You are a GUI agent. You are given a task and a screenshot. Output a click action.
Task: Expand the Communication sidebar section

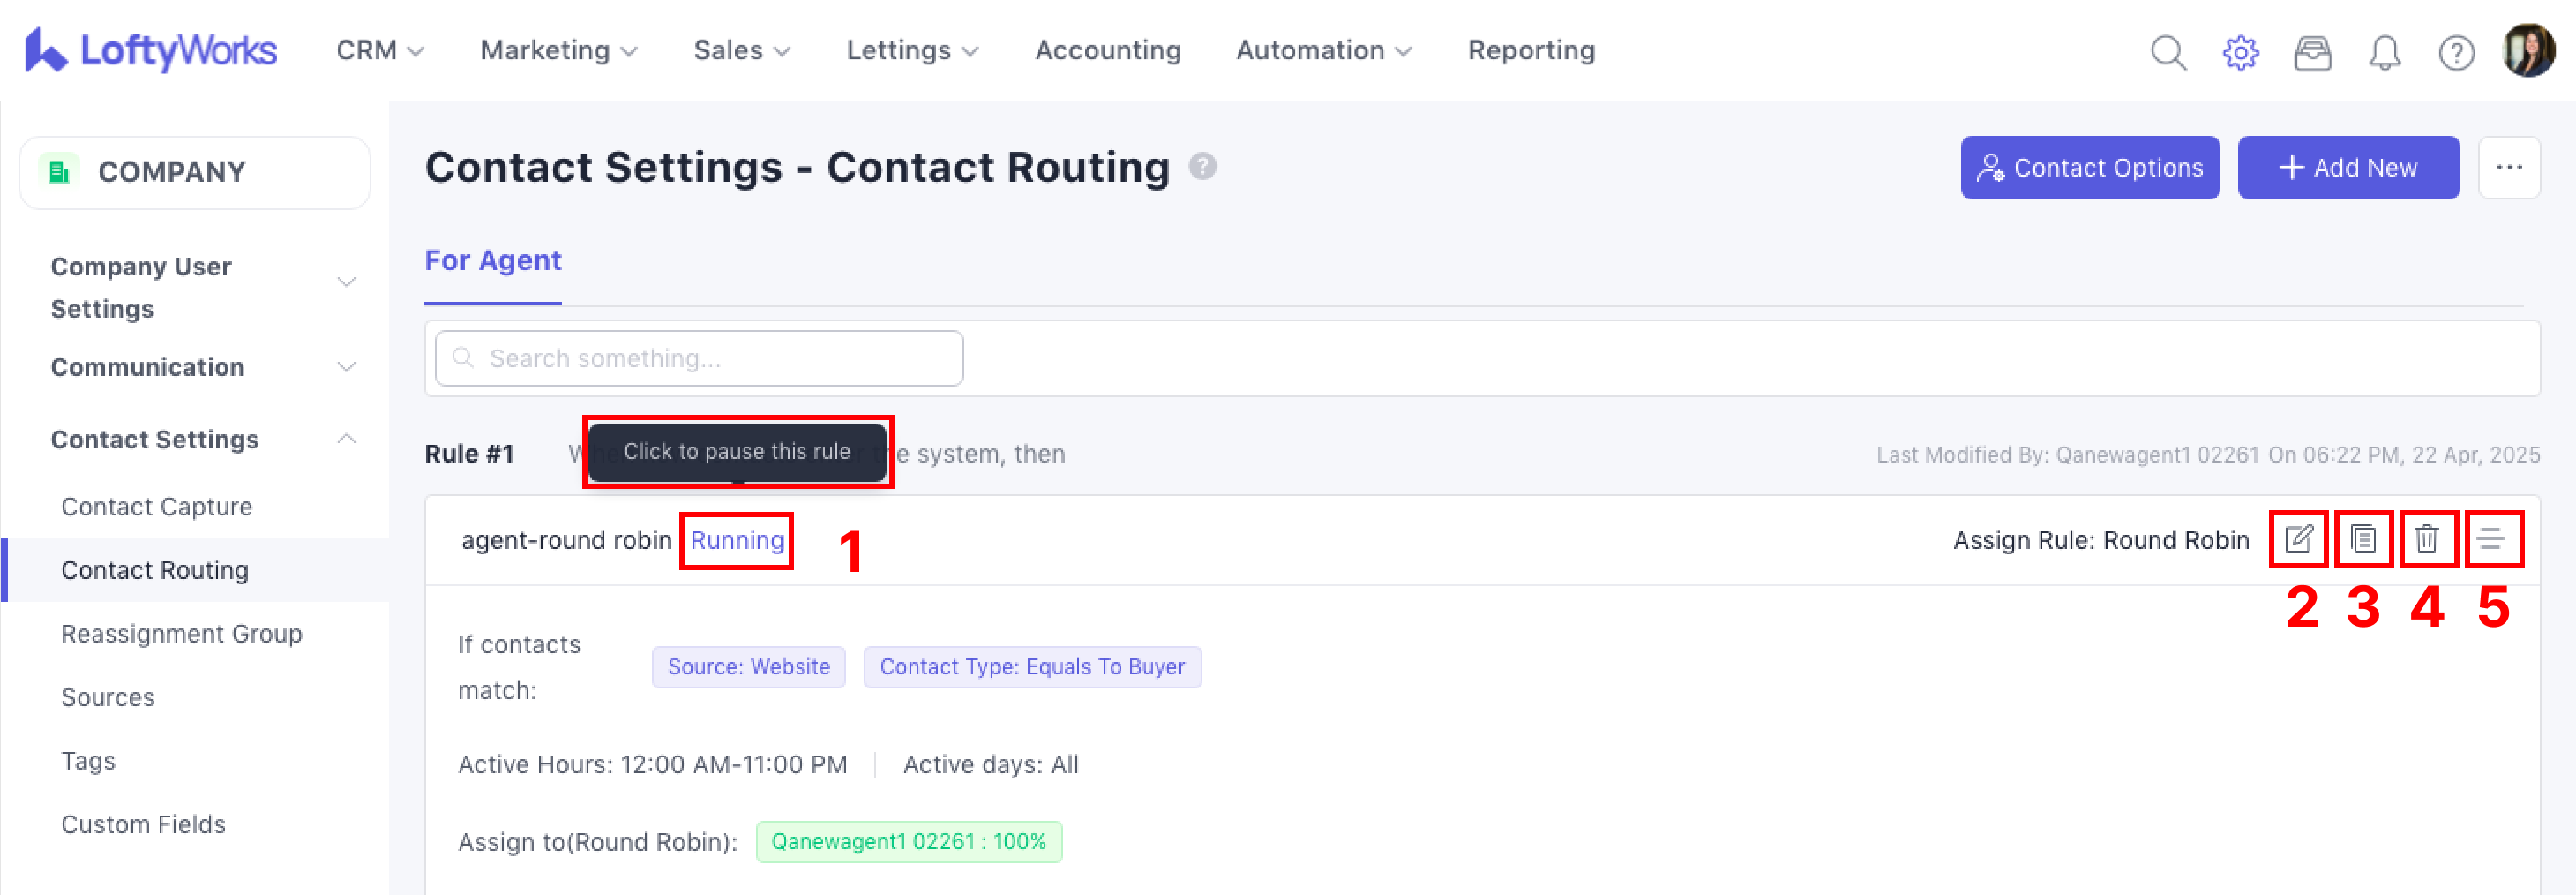point(346,367)
